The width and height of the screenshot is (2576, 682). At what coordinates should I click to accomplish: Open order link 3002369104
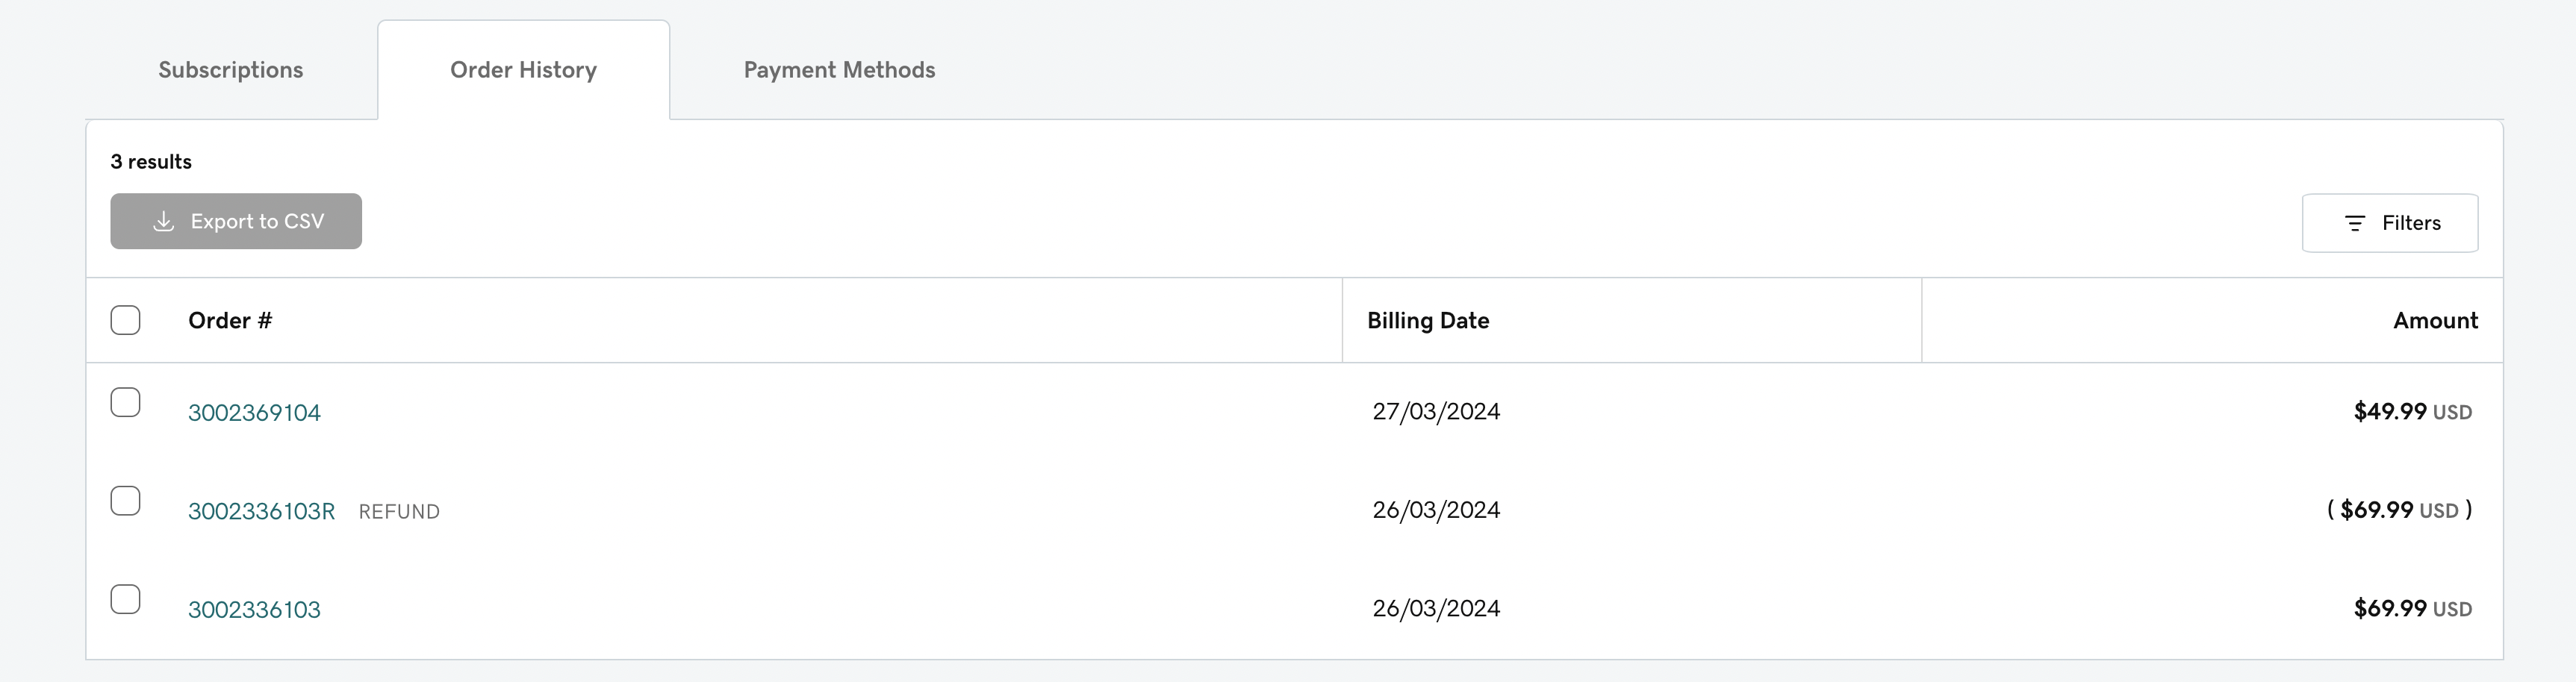[254, 413]
